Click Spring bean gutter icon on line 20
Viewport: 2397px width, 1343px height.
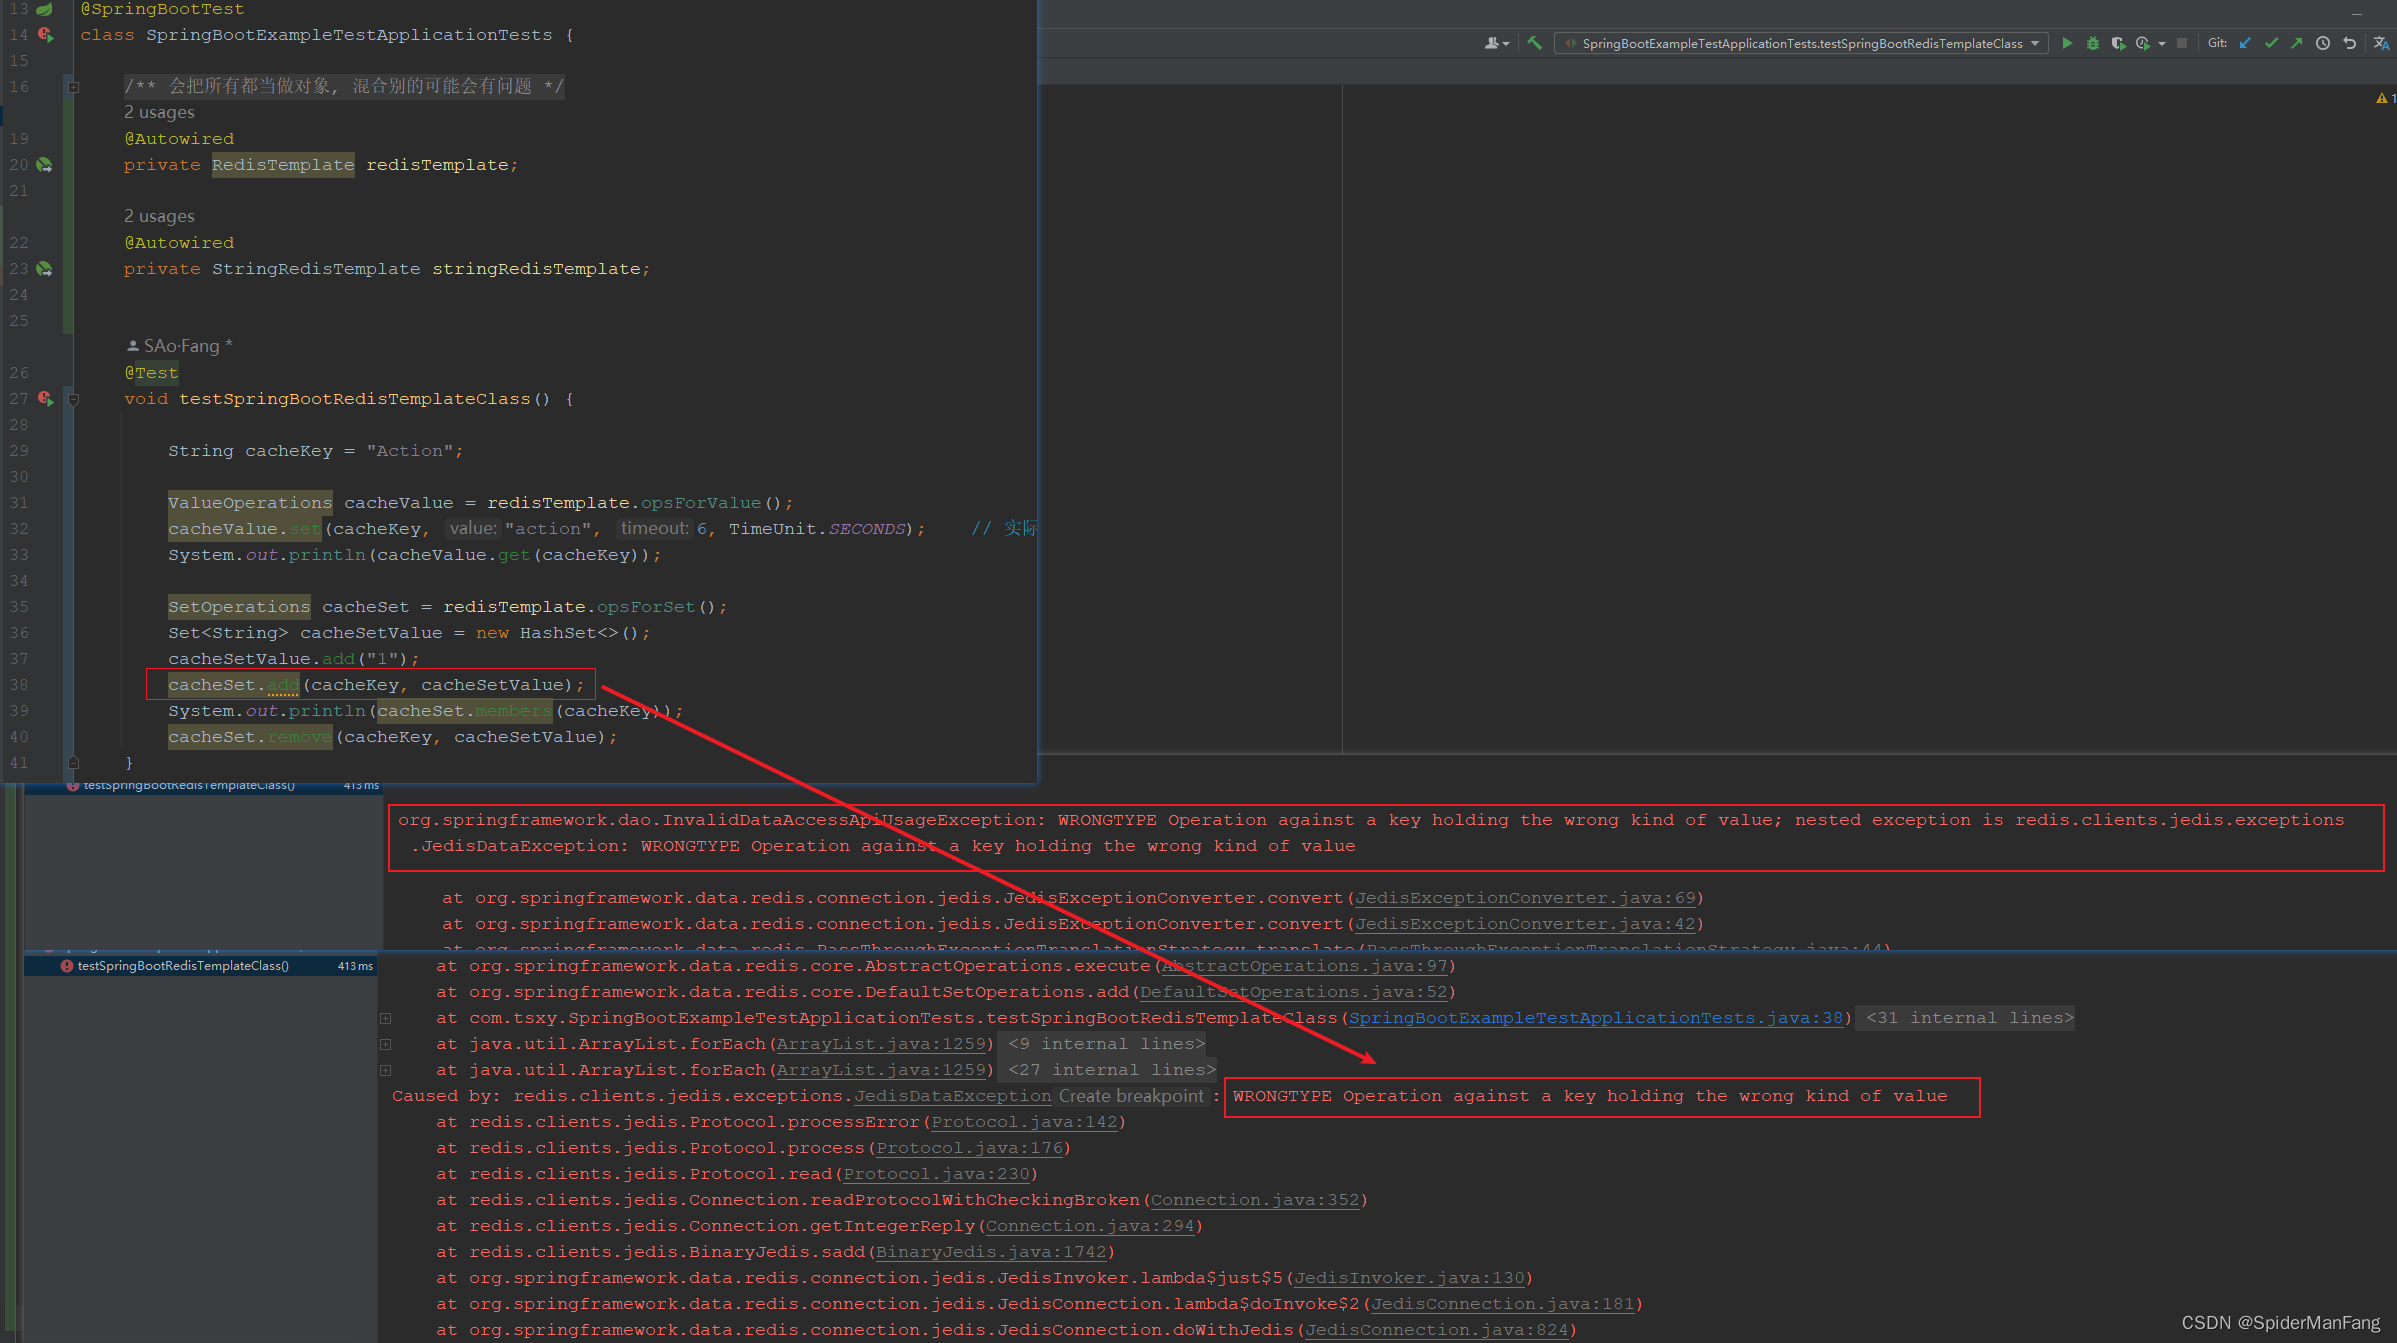[44, 165]
